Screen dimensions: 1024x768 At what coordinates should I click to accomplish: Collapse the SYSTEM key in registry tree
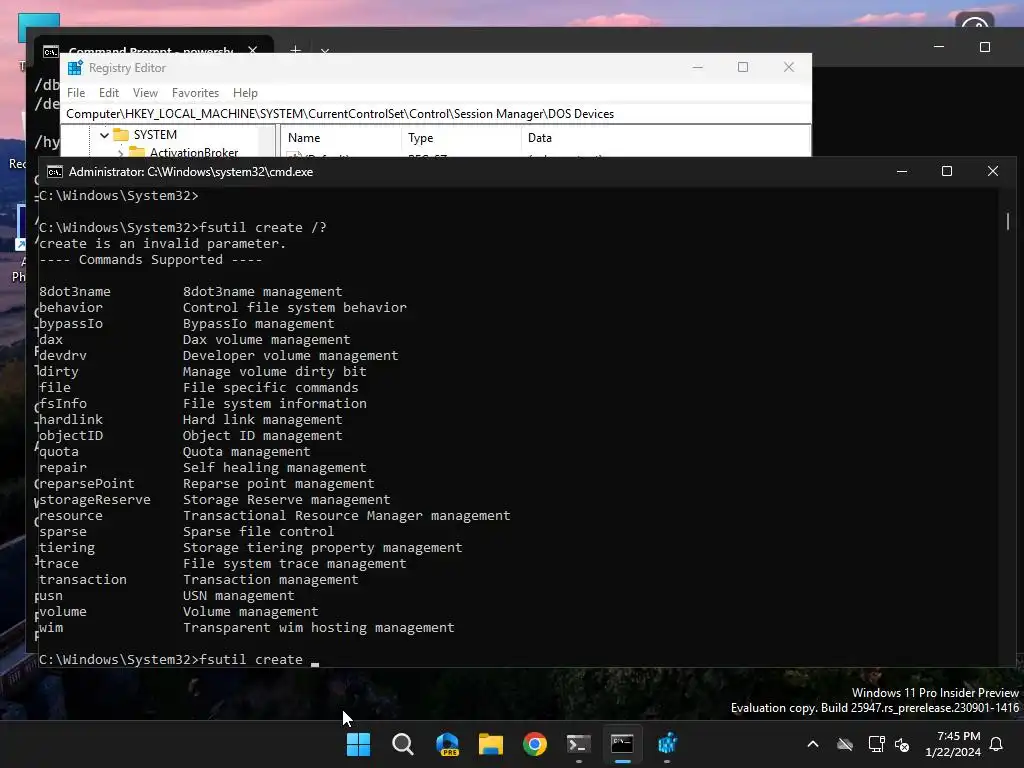tap(104, 135)
